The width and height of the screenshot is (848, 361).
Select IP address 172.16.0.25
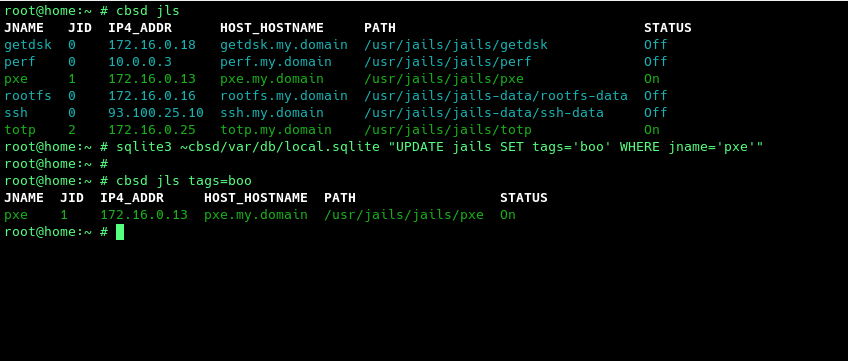coord(152,130)
